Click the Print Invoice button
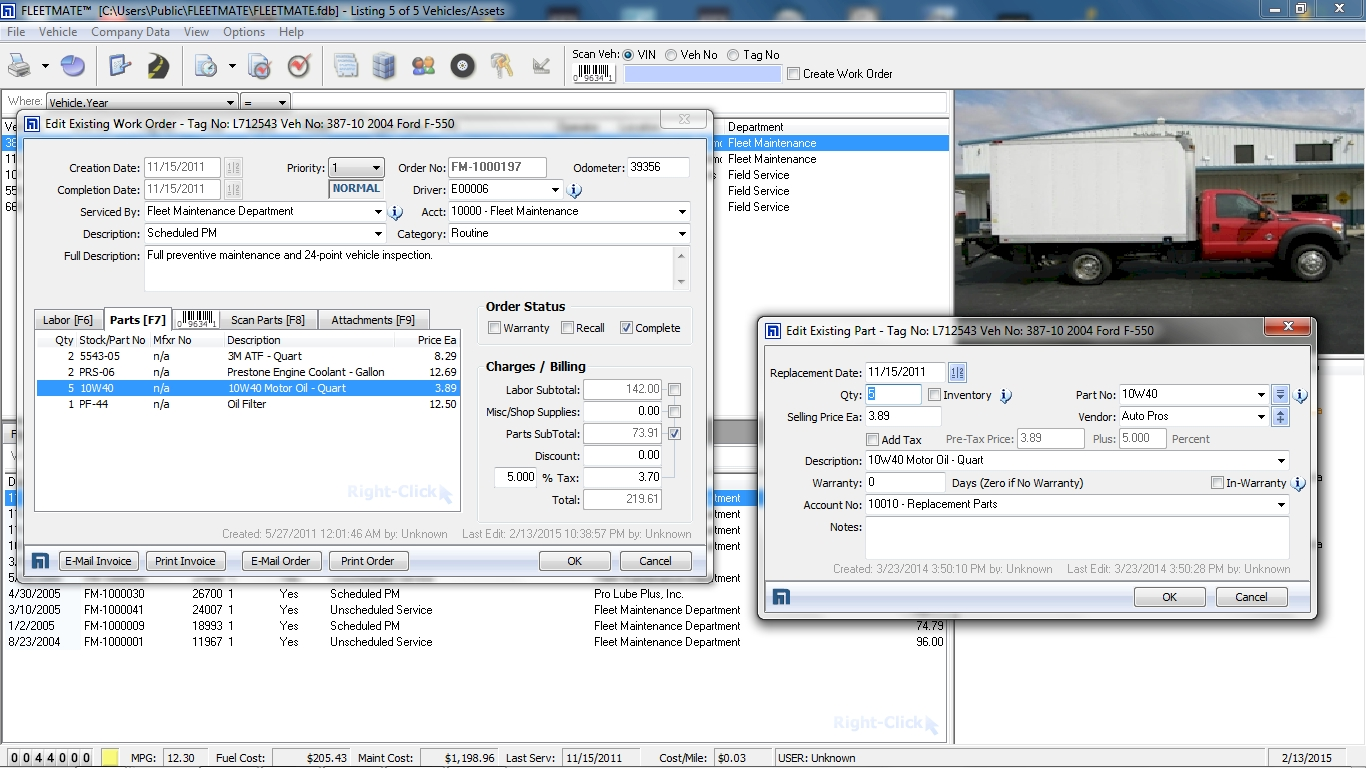This screenshot has height=768, width=1366. point(185,561)
